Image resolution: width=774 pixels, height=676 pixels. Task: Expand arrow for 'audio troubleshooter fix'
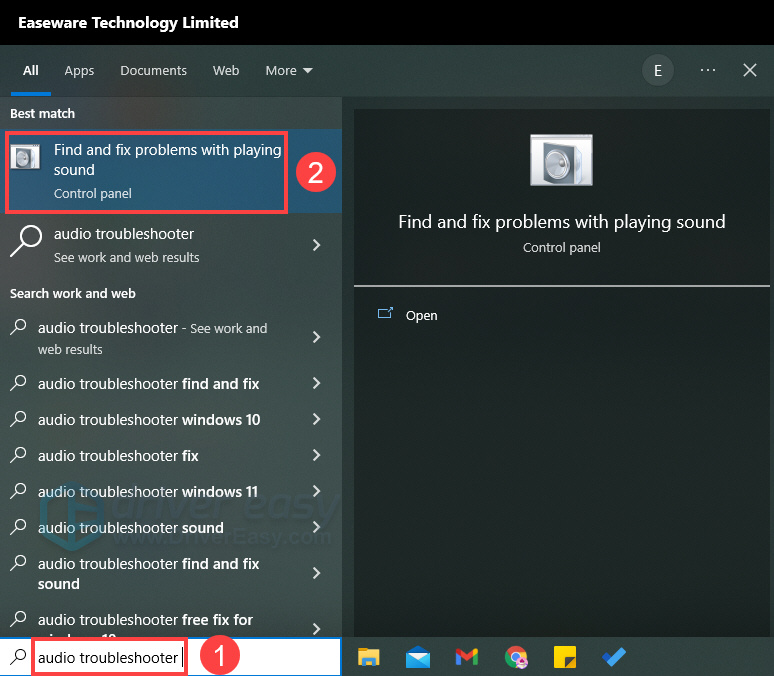pyautogui.click(x=316, y=455)
